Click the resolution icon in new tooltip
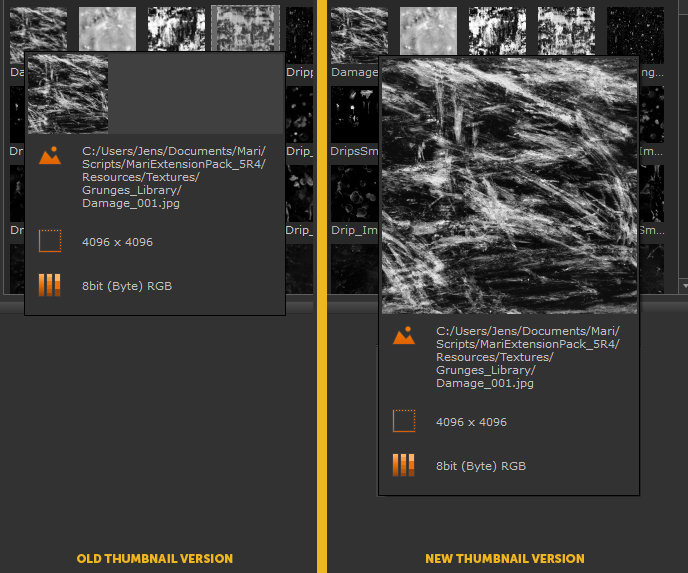This screenshot has width=688, height=573. pyautogui.click(x=404, y=421)
